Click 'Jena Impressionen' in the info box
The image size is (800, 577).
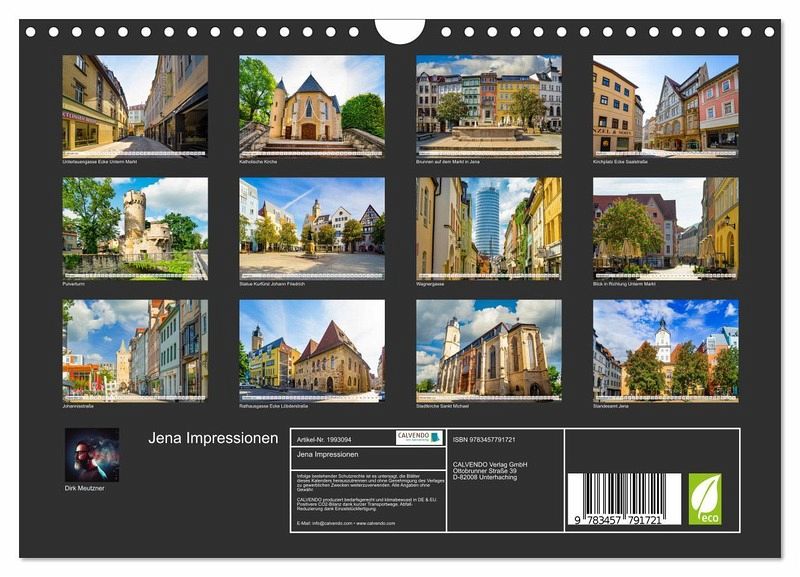328,454
